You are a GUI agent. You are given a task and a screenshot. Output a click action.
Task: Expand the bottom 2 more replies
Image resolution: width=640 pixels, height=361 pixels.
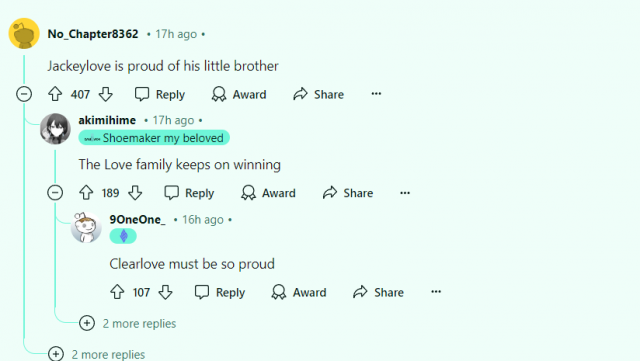[x=97, y=354]
